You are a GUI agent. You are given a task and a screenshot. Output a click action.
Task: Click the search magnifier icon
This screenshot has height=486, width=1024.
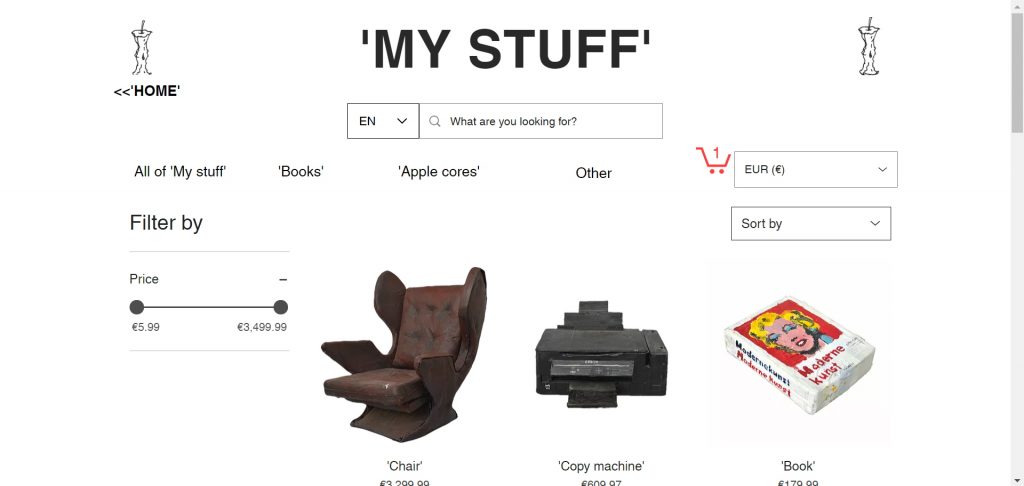point(434,121)
